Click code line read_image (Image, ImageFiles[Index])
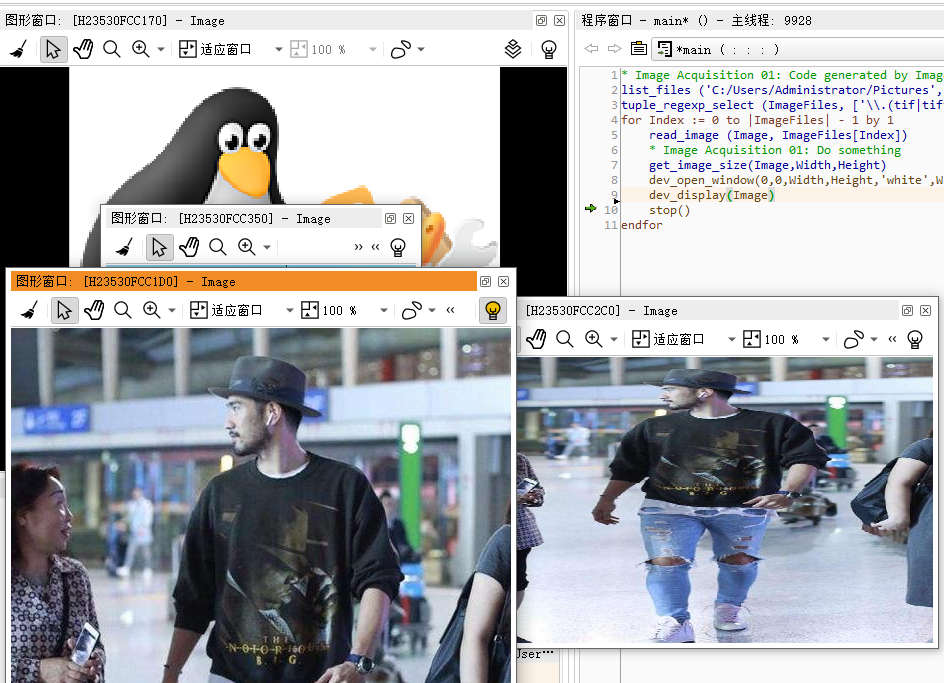This screenshot has width=944, height=683. 778,135
